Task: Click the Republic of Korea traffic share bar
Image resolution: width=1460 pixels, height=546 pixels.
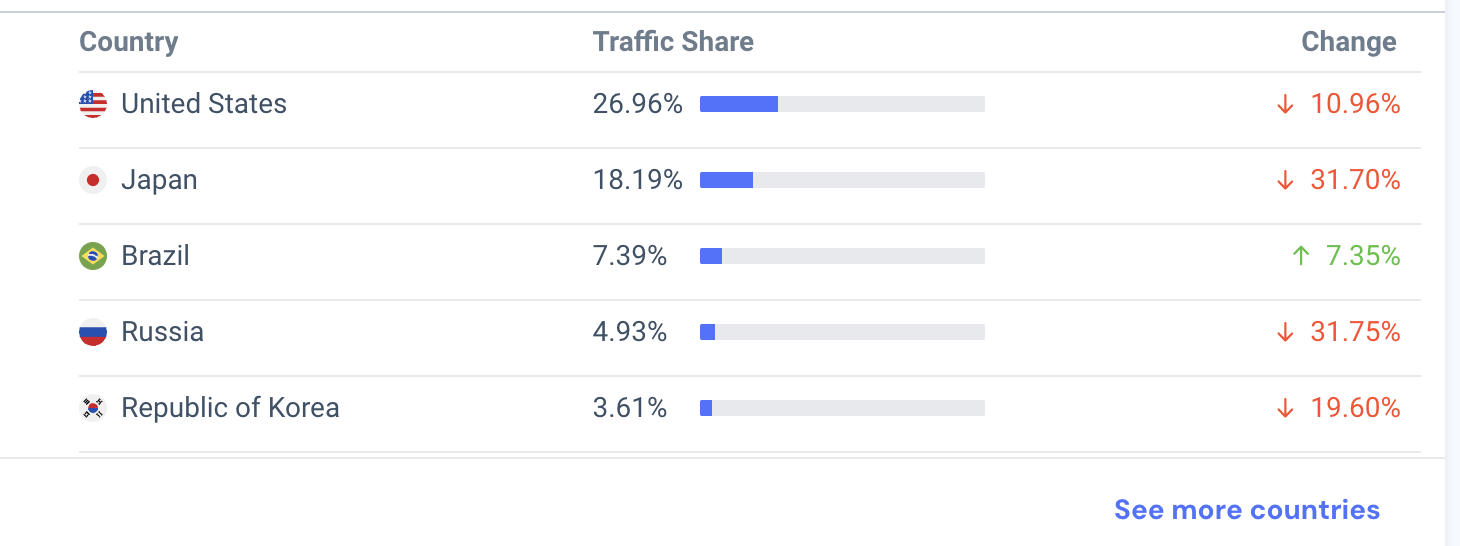Action: point(842,408)
